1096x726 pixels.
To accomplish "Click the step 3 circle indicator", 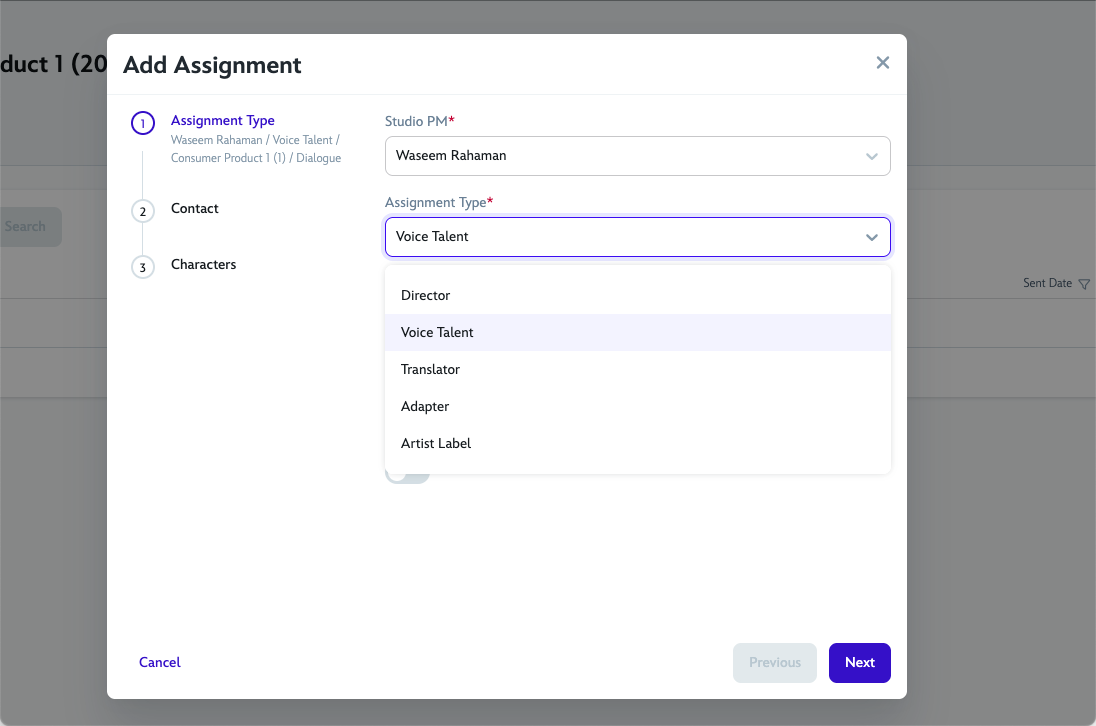I will (x=142, y=267).
